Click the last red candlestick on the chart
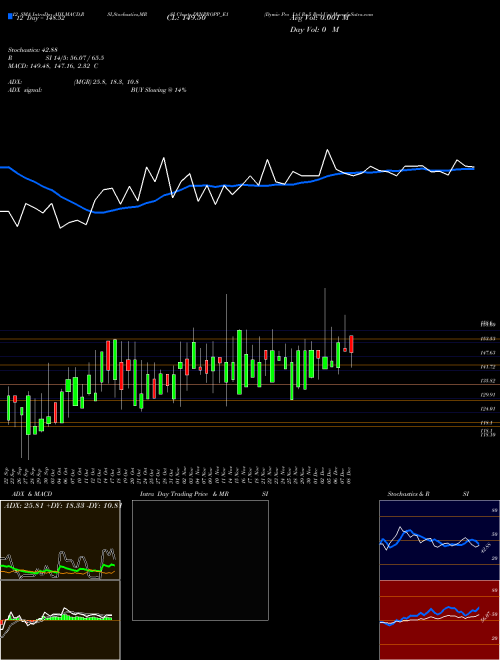This screenshot has width=500, height=660. 351,344
